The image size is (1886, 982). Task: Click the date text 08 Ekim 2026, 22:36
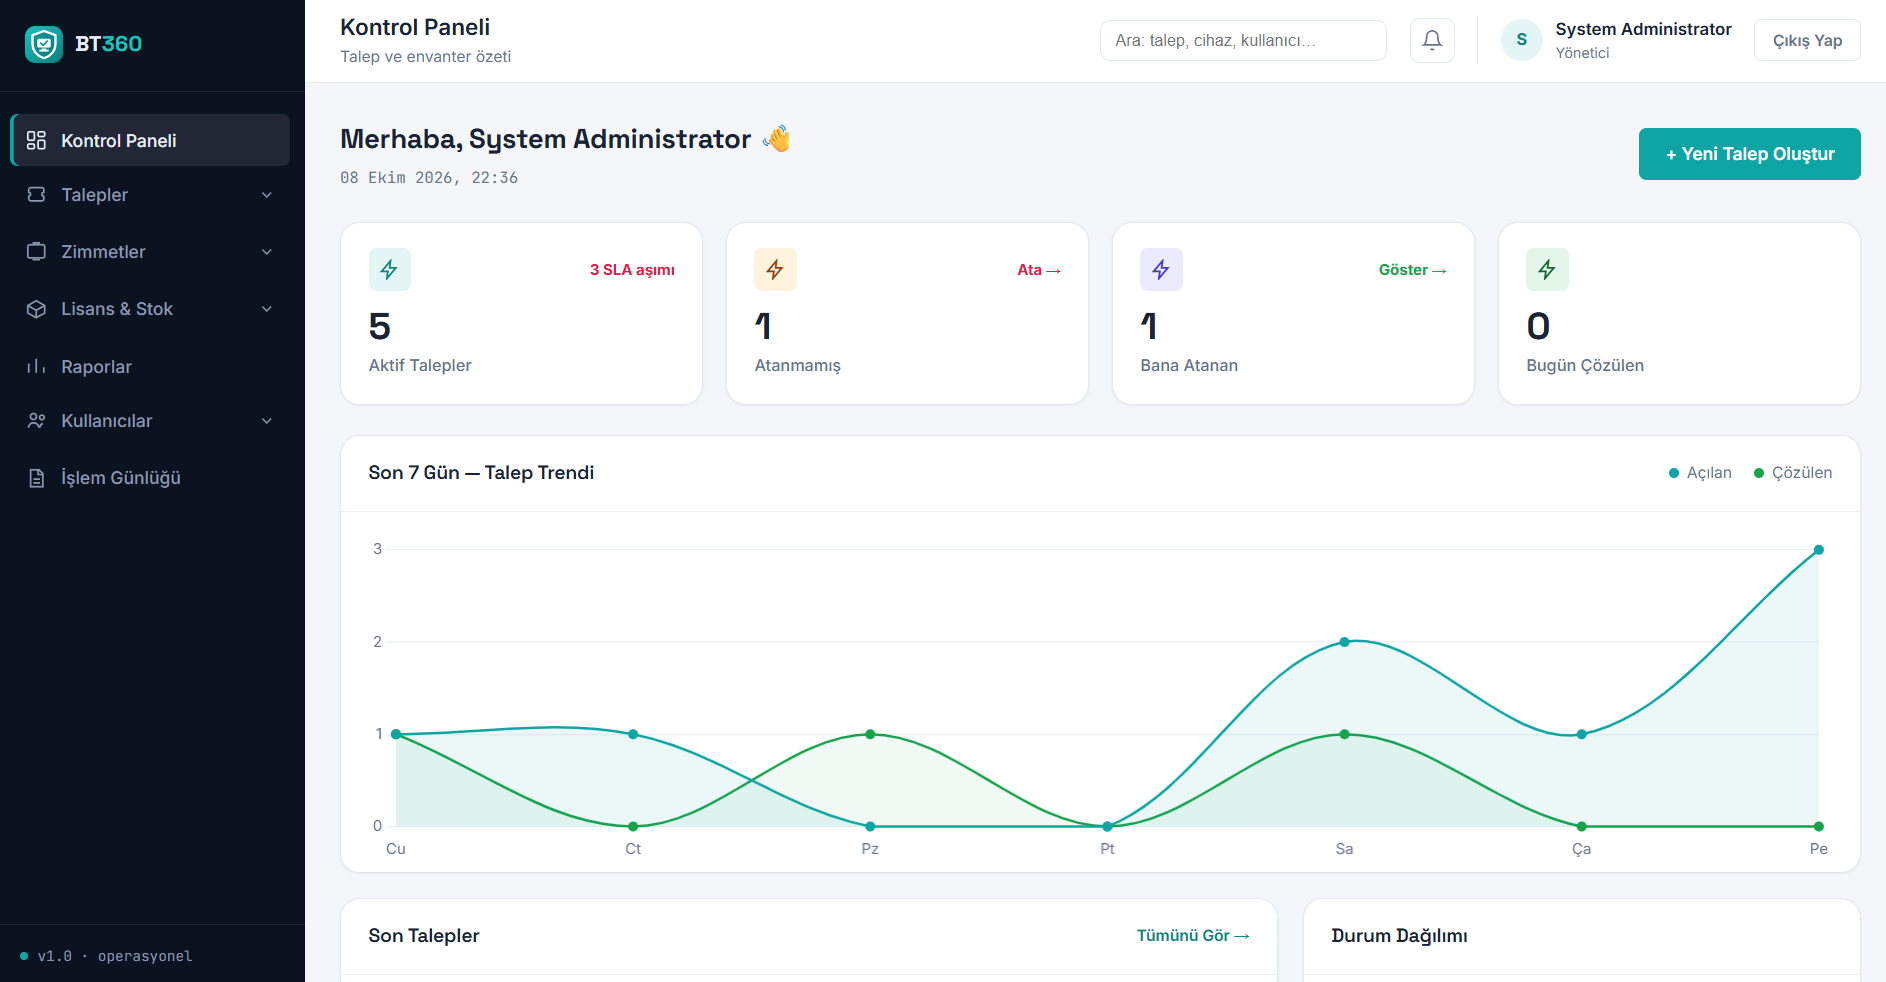point(429,178)
